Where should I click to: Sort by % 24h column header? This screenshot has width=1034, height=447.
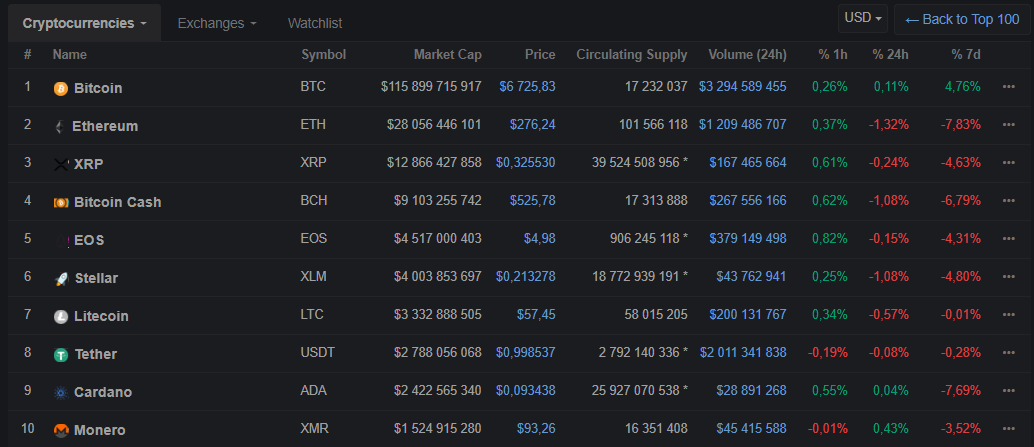[x=889, y=54]
